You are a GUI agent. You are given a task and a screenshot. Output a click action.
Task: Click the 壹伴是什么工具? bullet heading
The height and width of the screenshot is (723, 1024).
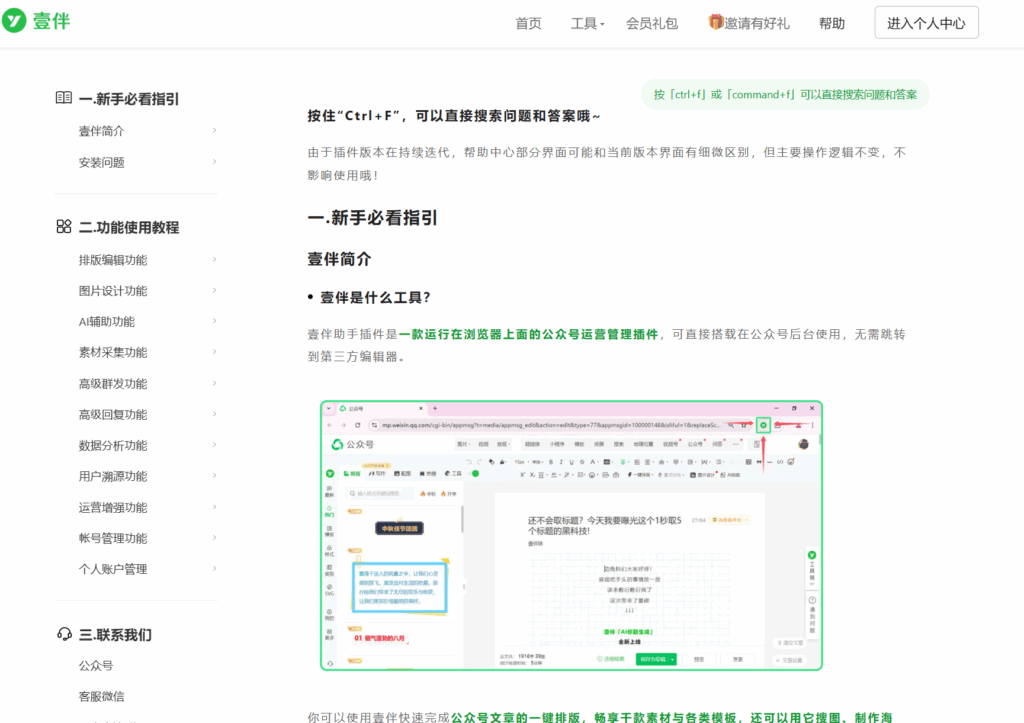tap(375, 298)
